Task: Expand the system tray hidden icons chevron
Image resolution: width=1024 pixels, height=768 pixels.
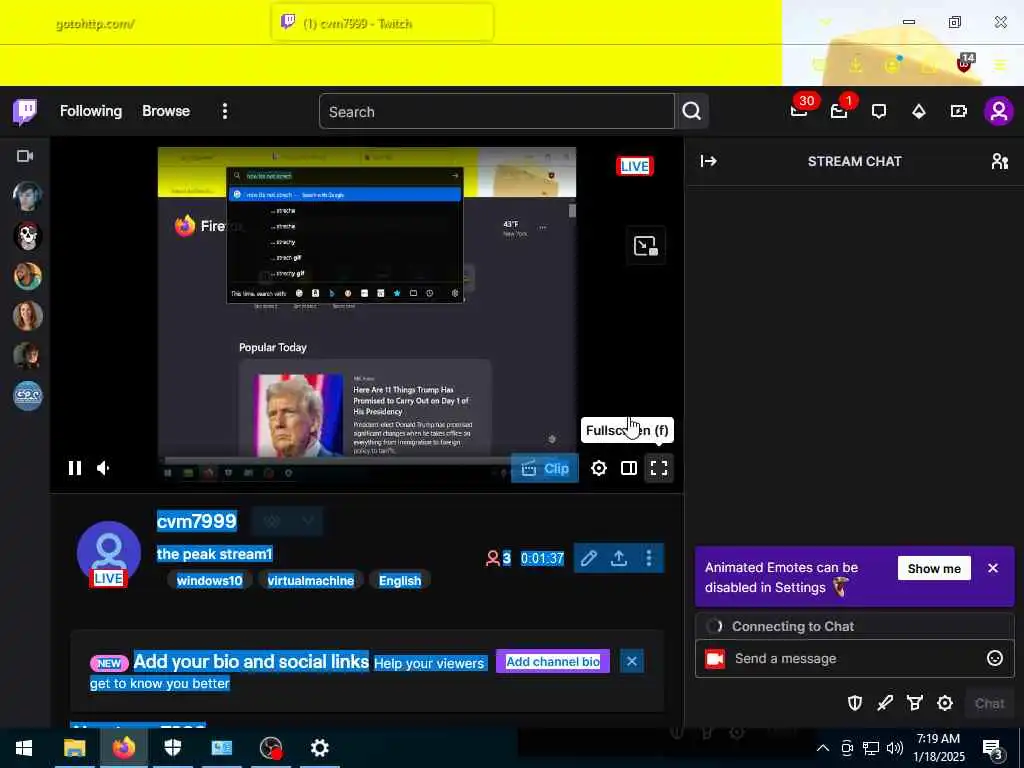Action: [x=823, y=748]
